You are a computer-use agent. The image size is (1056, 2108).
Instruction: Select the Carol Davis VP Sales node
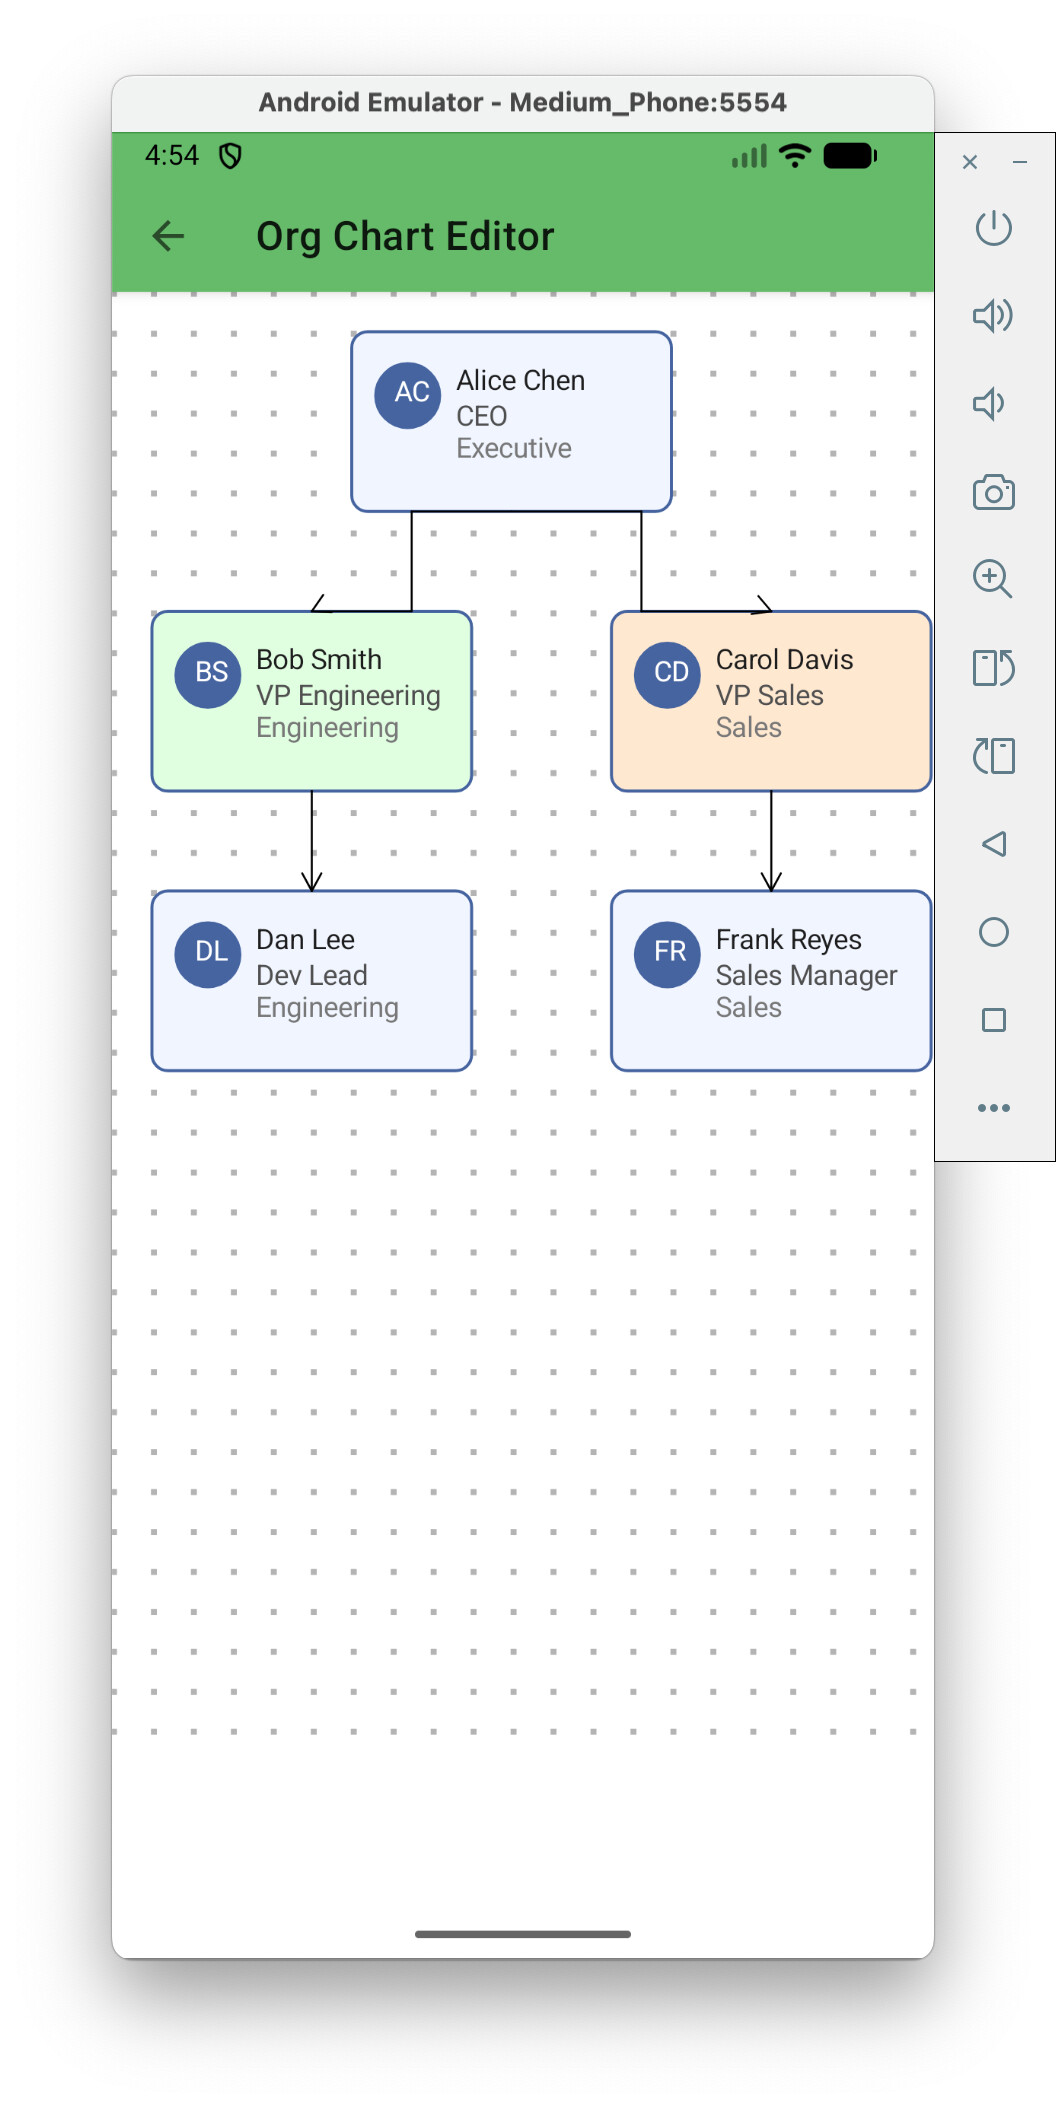pos(770,701)
